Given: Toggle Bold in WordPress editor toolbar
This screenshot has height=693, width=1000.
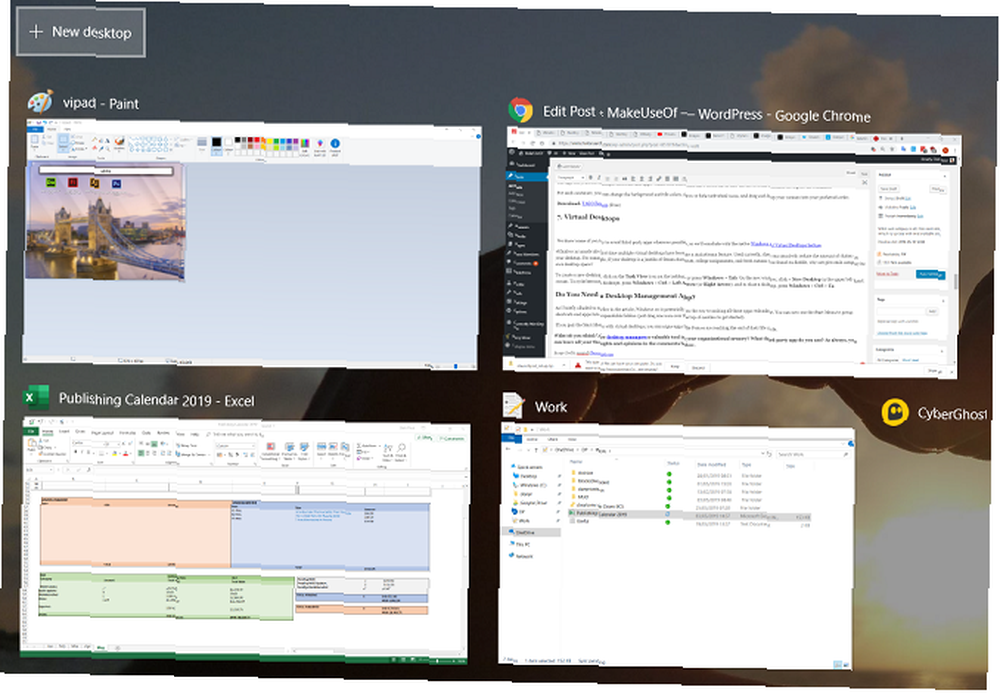Looking at the screenshot, I should tap(591, 177).
